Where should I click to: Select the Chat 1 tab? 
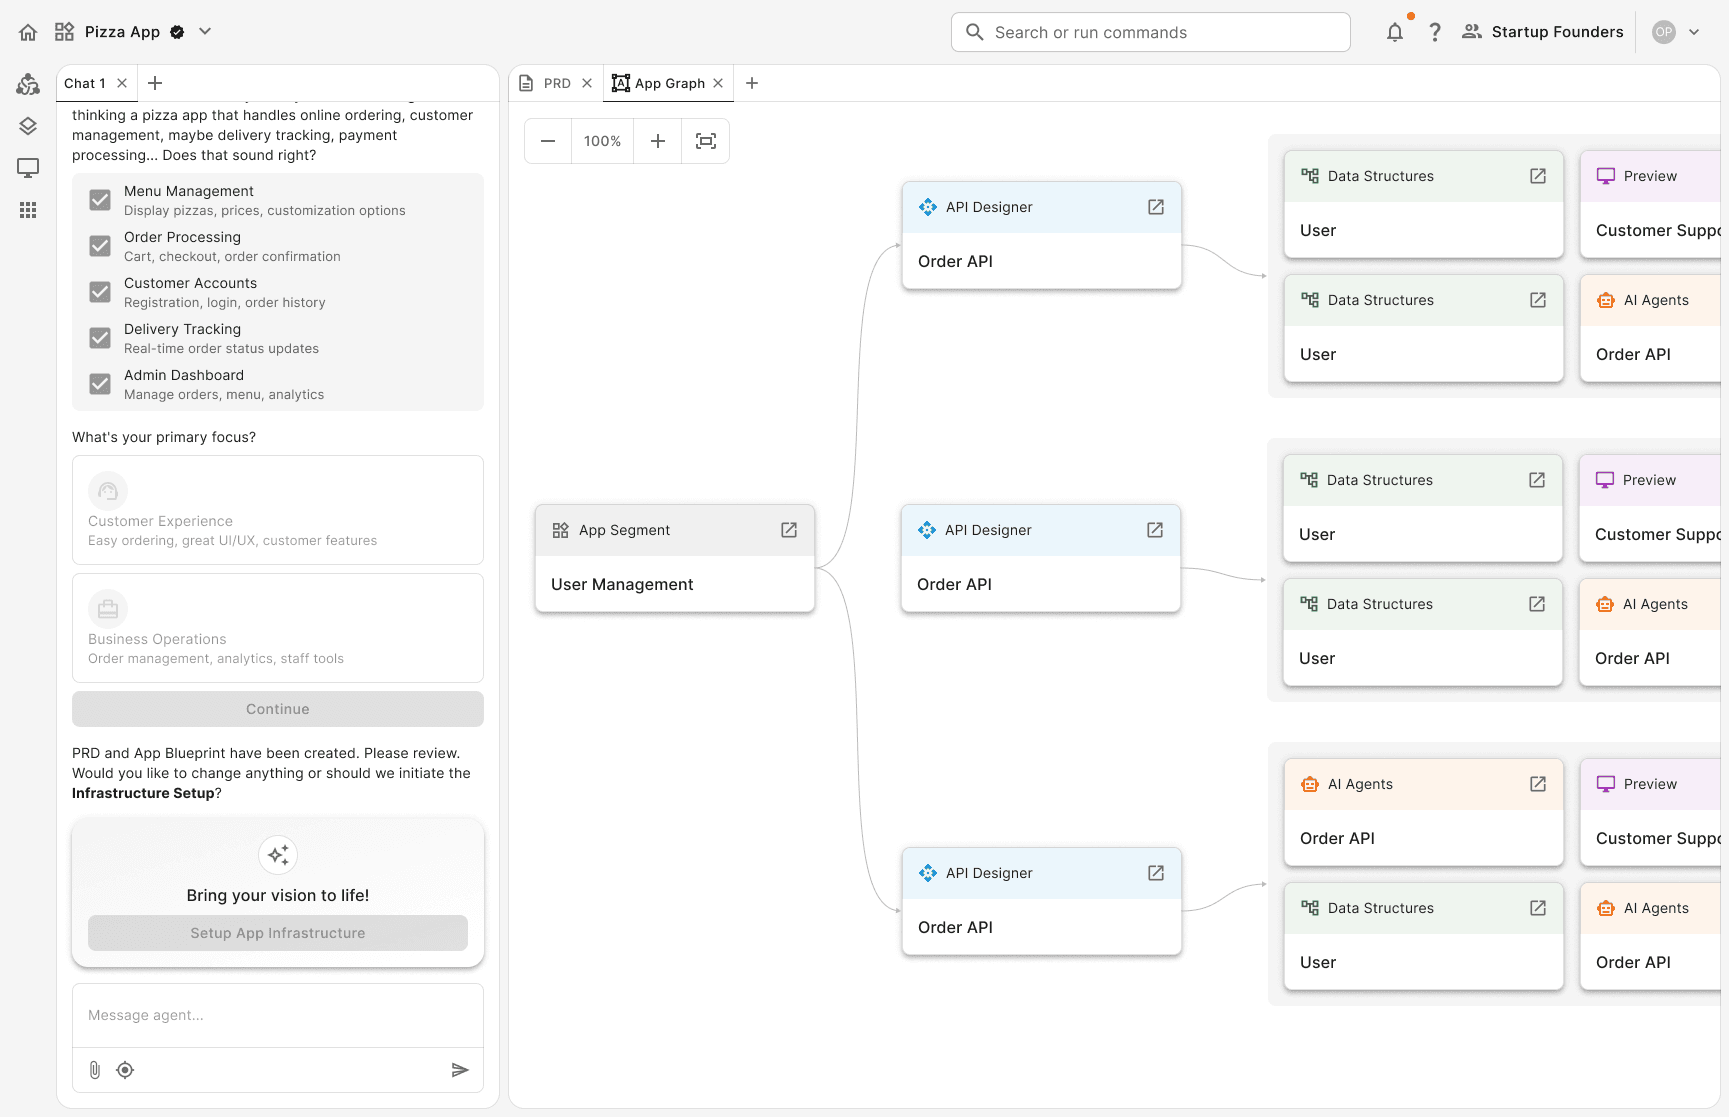click(x=85, y=83)
